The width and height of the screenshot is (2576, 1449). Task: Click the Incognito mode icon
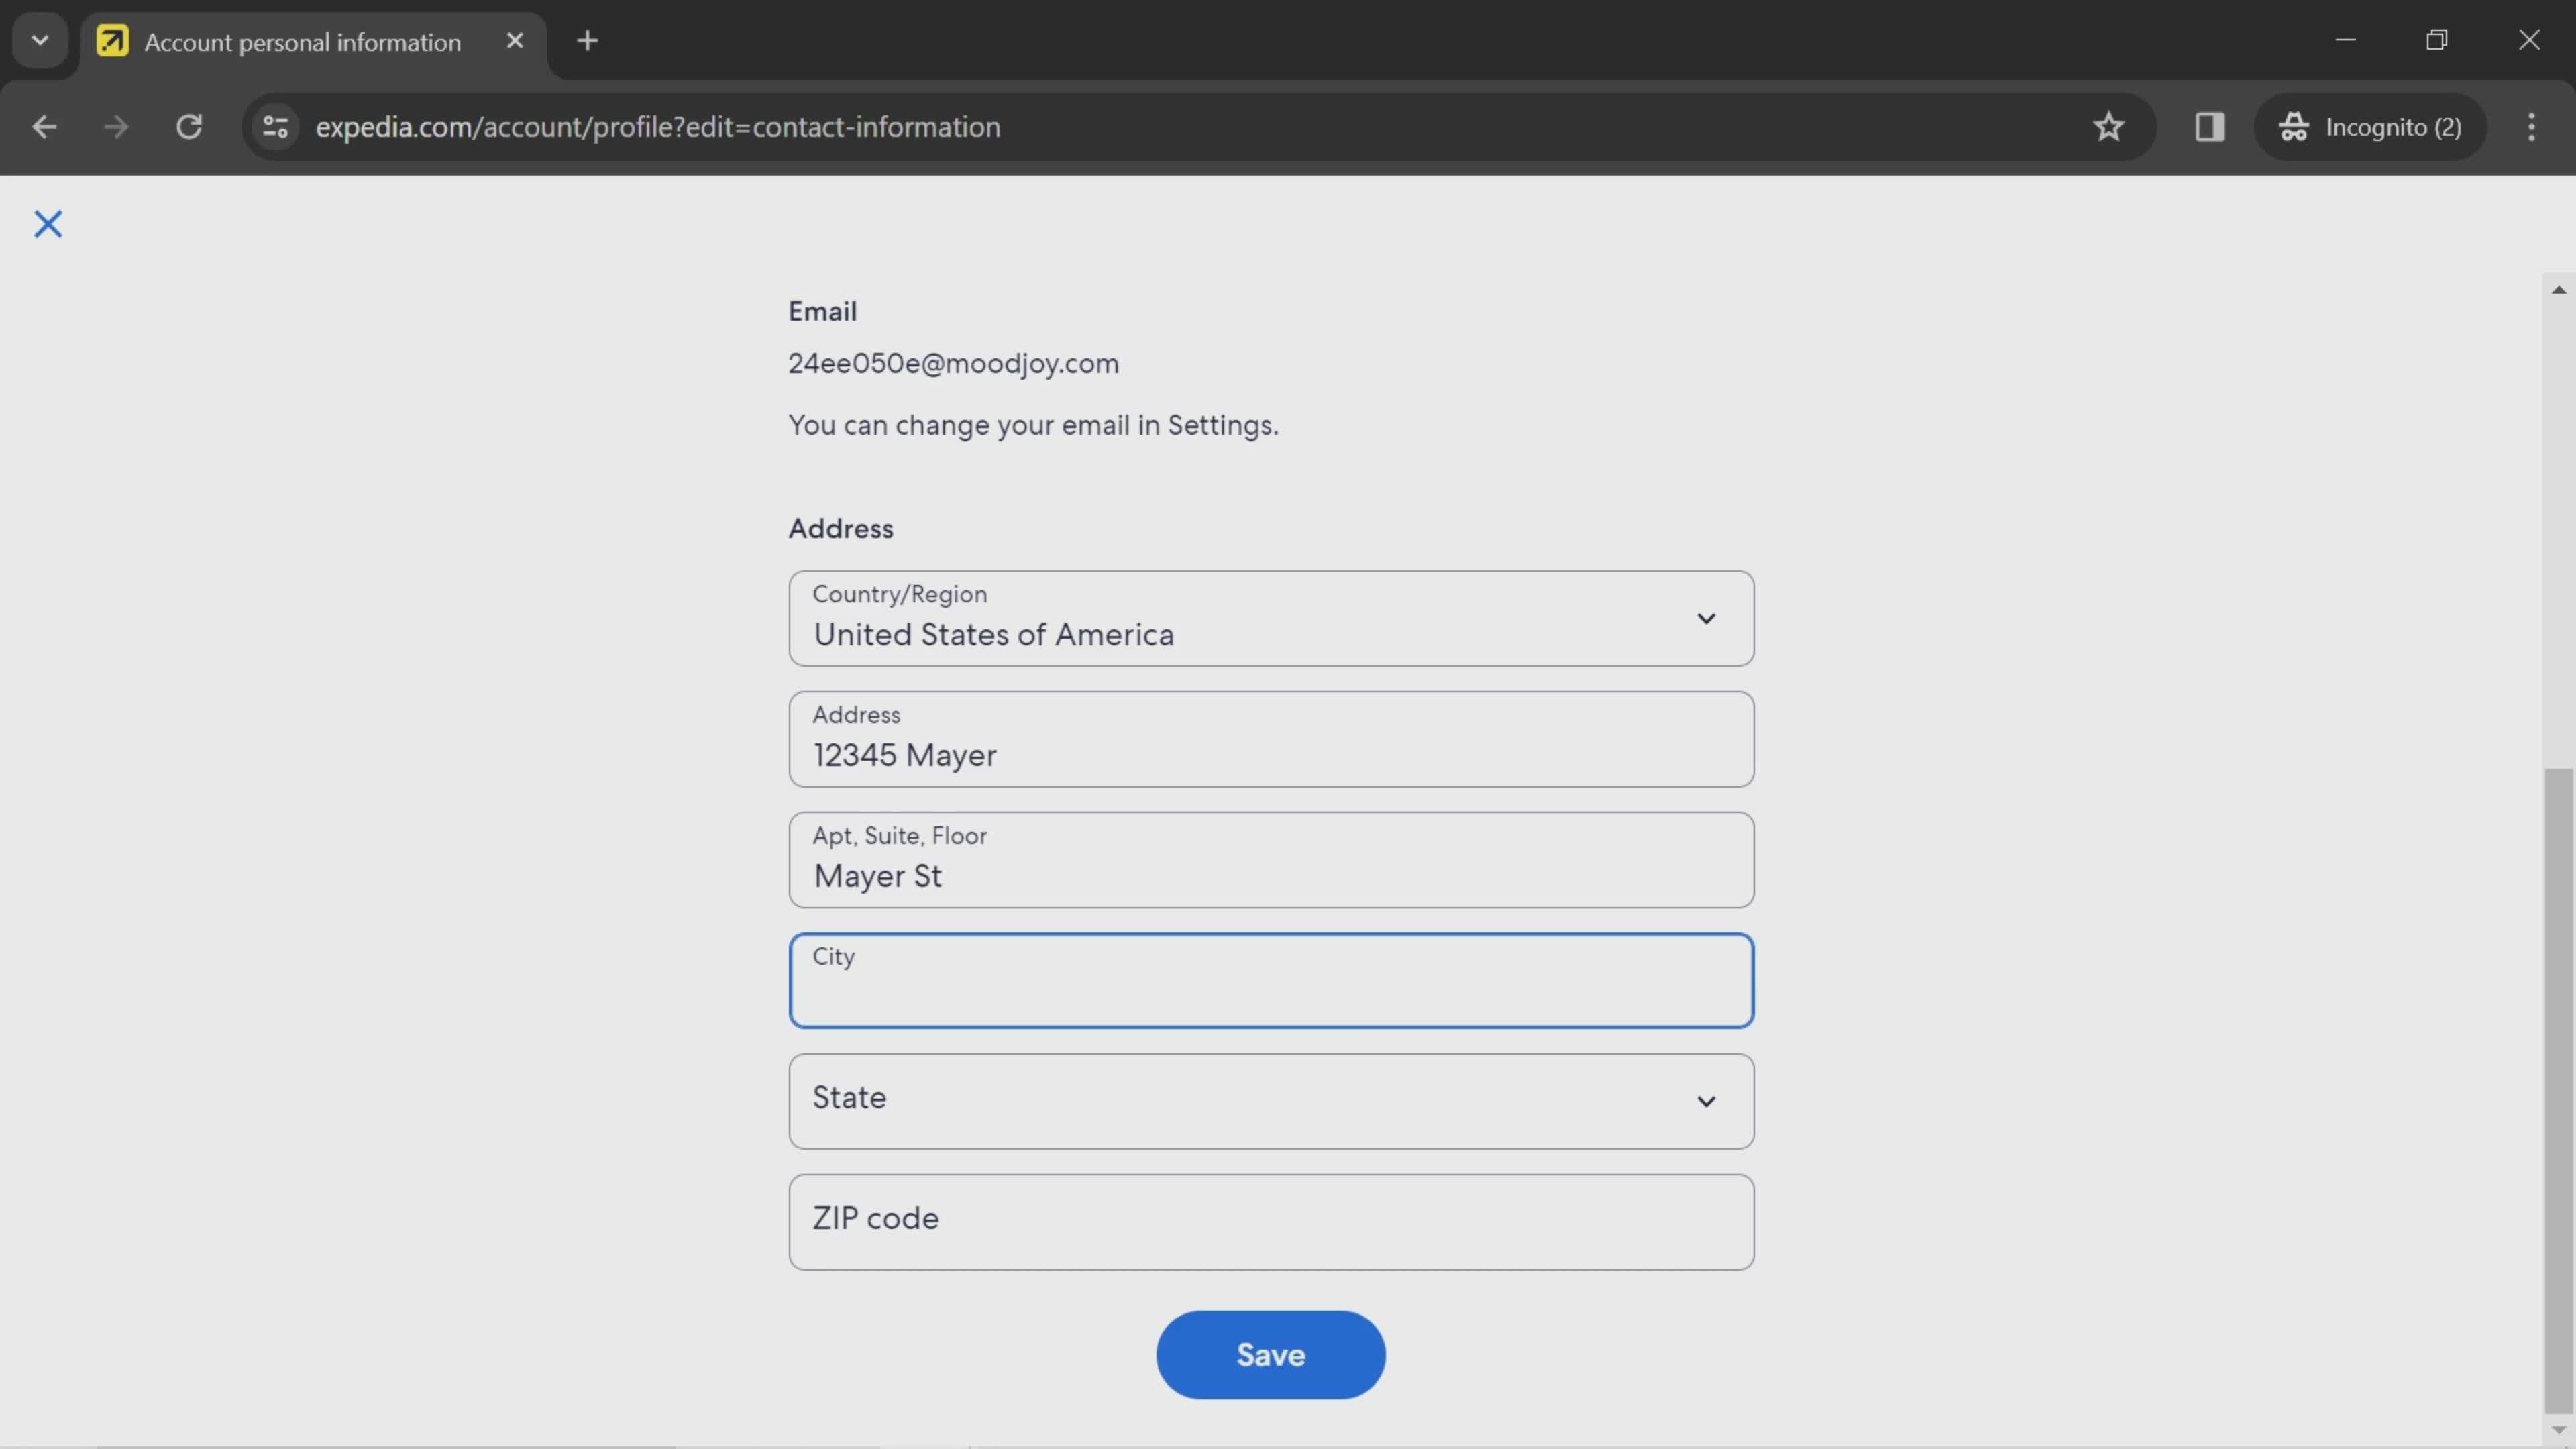pyautogui.click(x=2295, y=125)
